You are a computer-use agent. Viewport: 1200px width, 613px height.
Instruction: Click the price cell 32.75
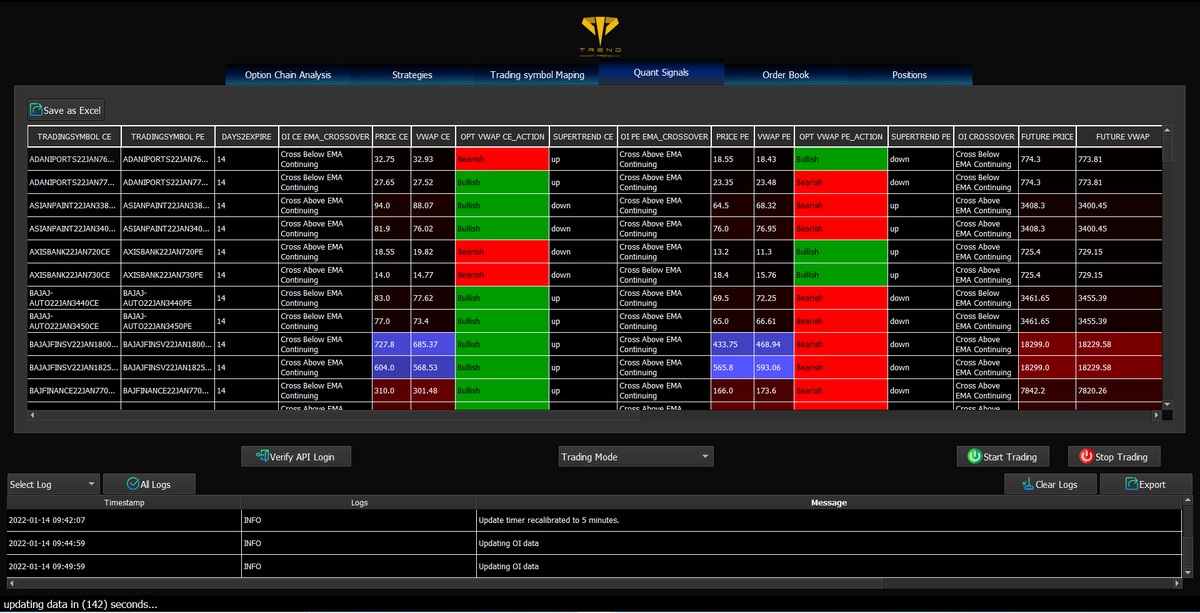(390, 158)
